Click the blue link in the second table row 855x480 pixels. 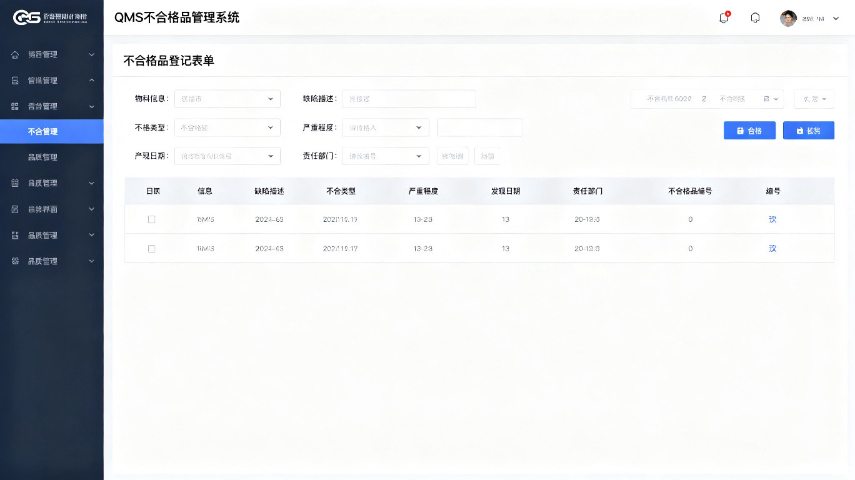(x=773, y=249)
